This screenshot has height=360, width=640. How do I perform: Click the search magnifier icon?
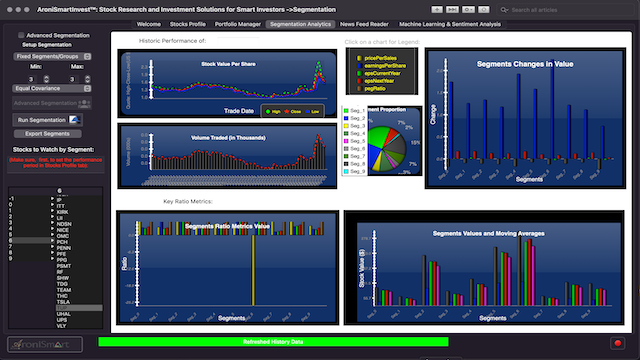pyautogui.click(x=504, y=10)
